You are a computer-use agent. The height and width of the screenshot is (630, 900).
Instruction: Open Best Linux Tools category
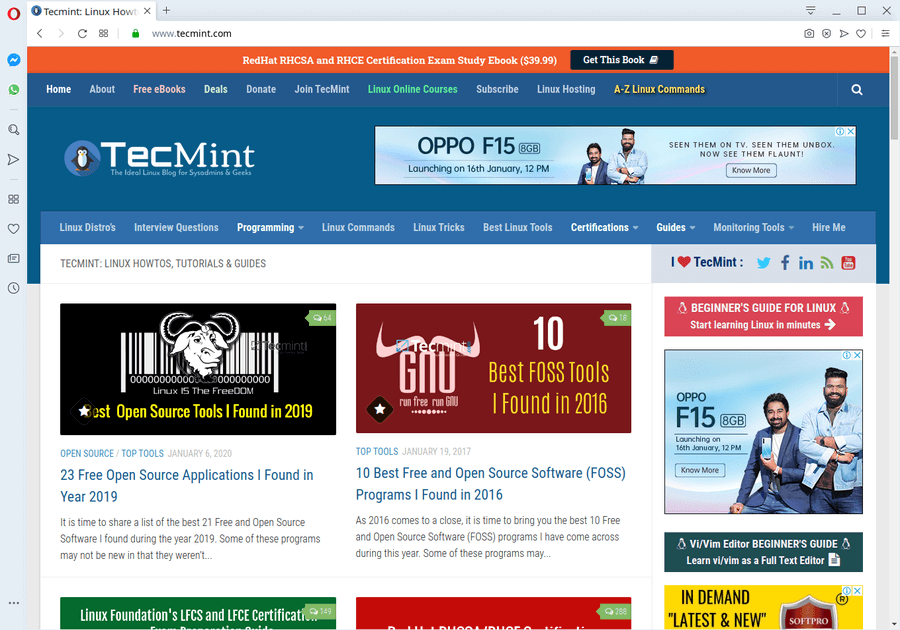click(x=518, y=227)
